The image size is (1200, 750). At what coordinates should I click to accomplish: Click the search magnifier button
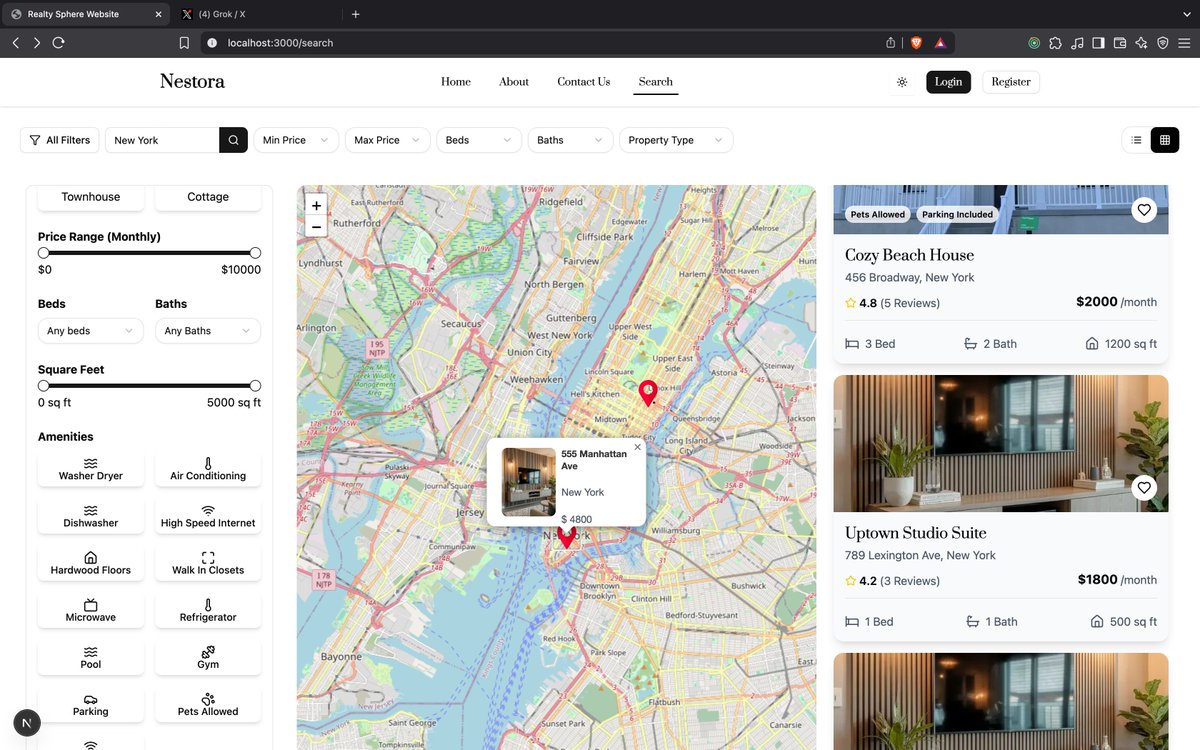(x=233, y=140)
